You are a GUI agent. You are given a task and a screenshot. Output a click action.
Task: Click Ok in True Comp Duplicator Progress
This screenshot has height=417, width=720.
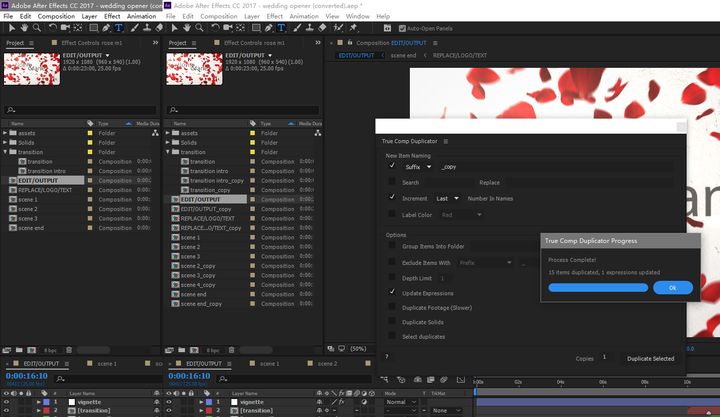(x=673, y=287)
